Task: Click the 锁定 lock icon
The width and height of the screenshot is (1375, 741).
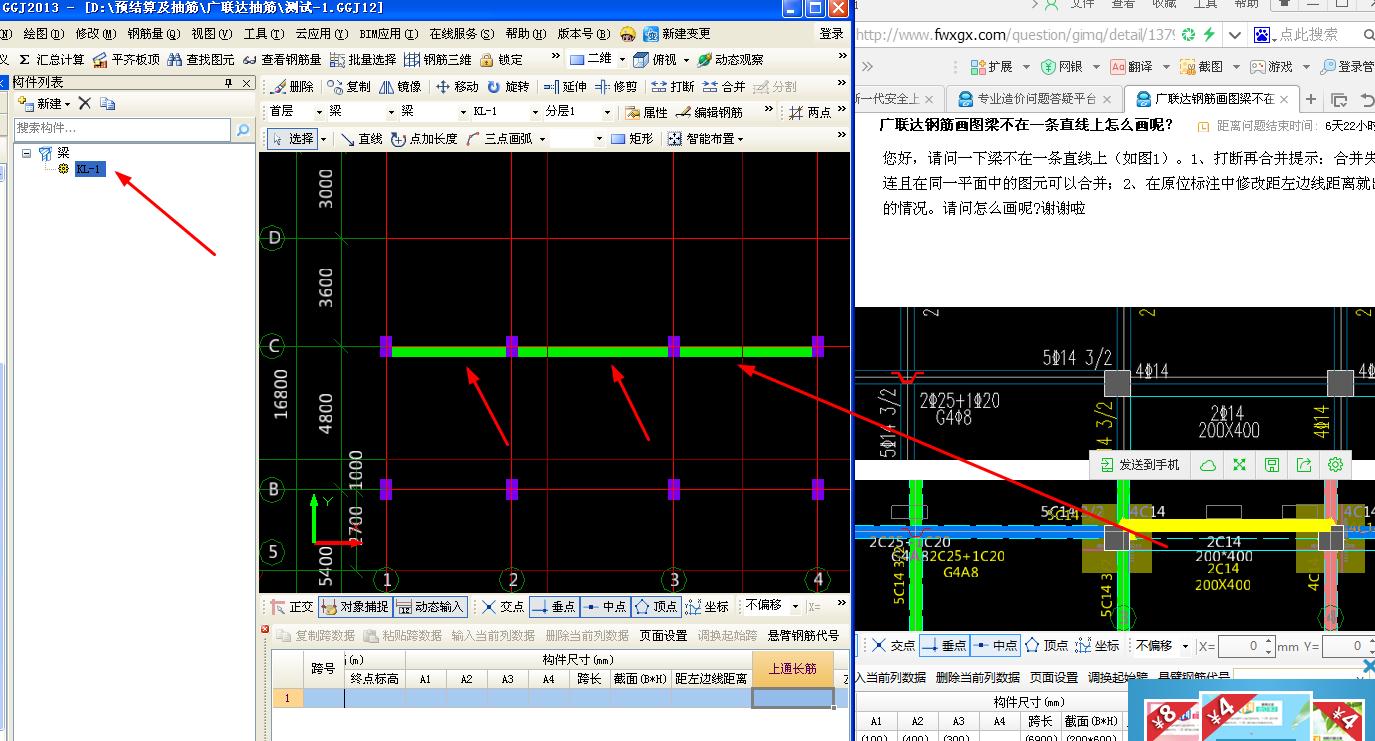Action: [501, 60]
